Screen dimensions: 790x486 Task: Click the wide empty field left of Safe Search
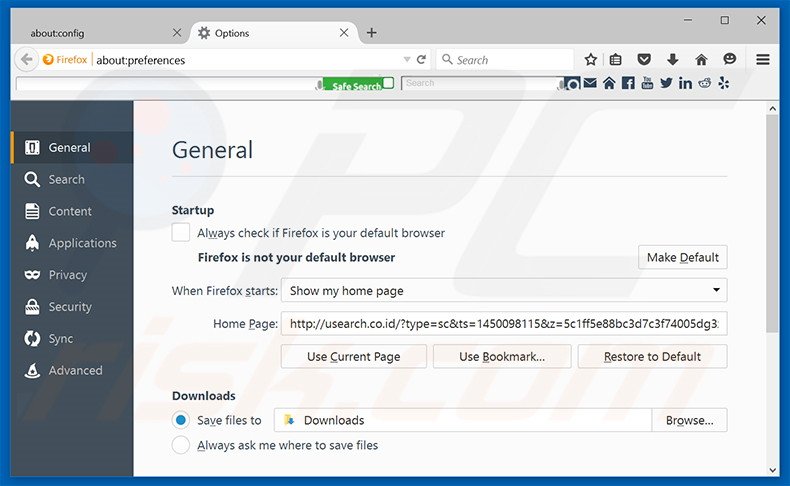coord(166,84)
